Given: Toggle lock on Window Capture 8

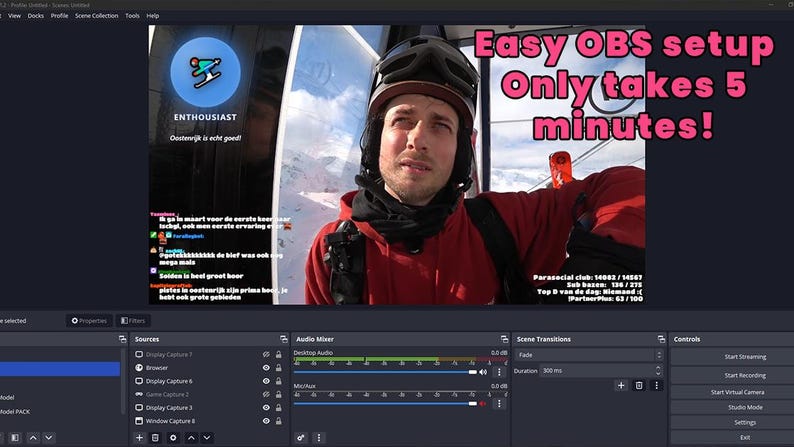Looking at the screenshot, I should [279, 421].
